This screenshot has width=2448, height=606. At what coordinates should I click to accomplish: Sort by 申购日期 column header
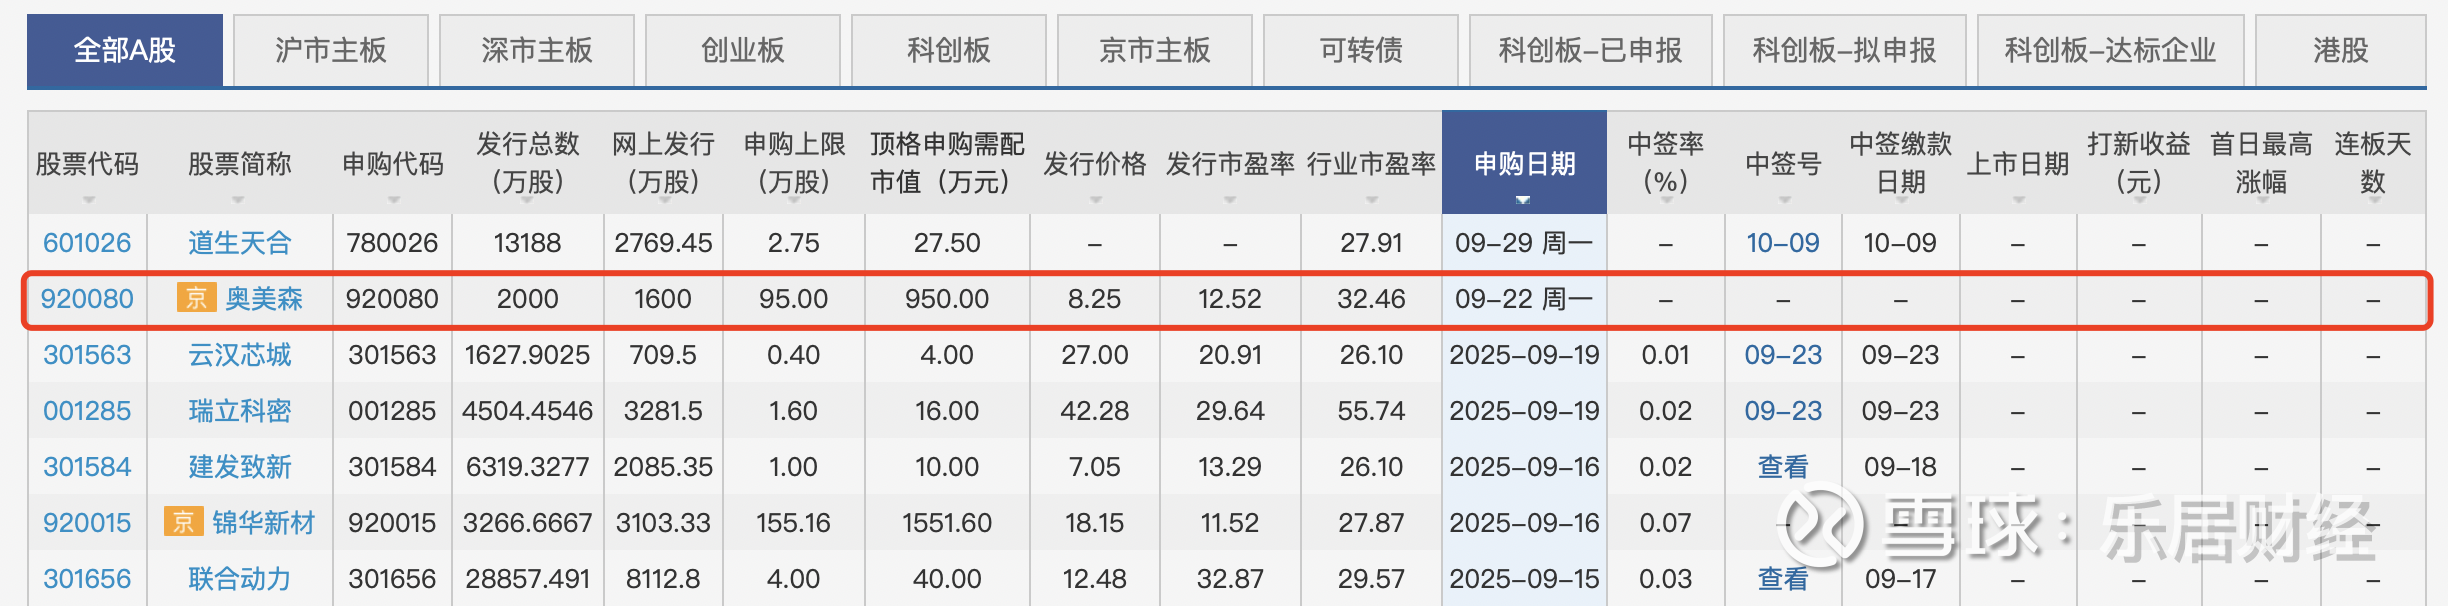1524,164
